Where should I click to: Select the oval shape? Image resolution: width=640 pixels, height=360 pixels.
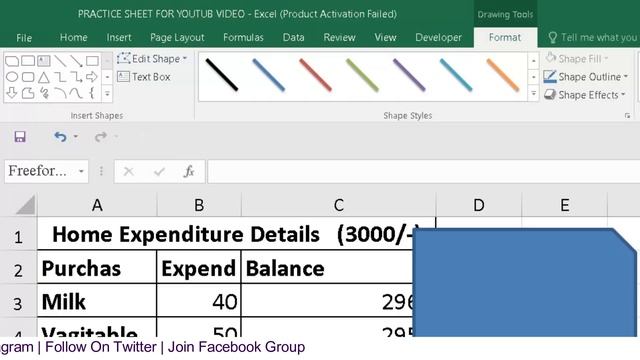12,77
